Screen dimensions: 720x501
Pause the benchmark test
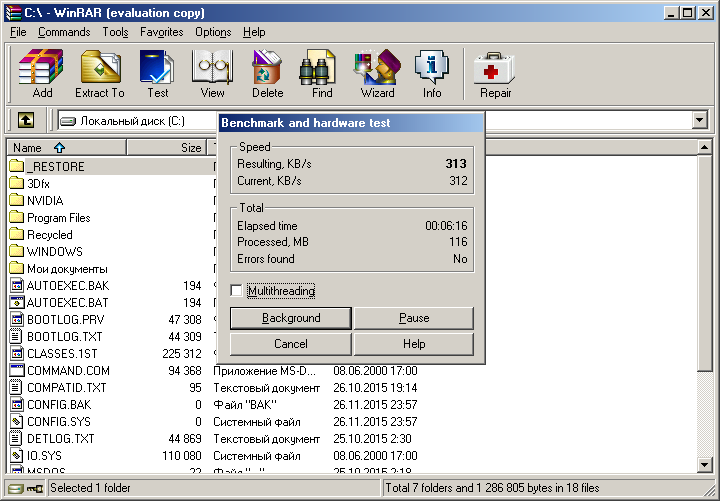click(x=413, y=318)
